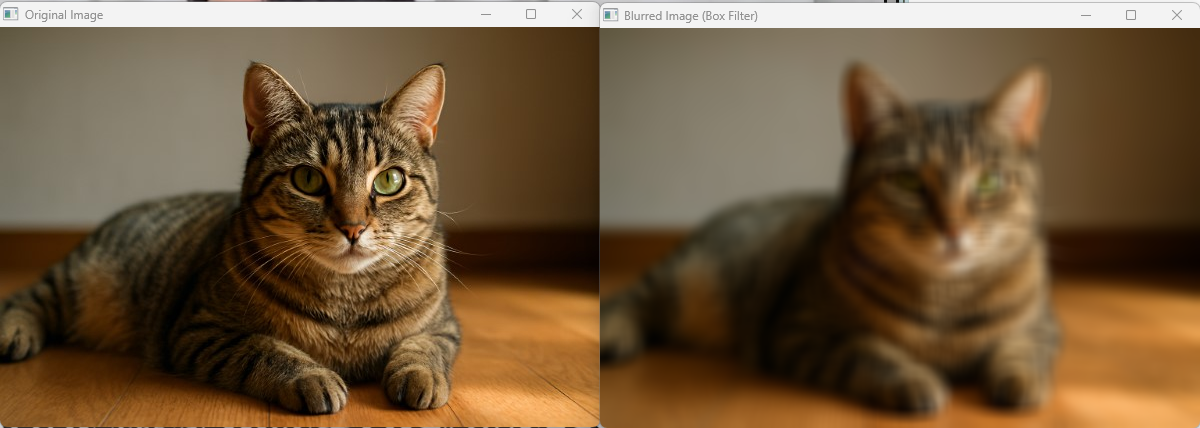Minimize the Blurred Image (Box Filter) window
This screenshot has width=1200, height=428.
[x=1085, y=15]
